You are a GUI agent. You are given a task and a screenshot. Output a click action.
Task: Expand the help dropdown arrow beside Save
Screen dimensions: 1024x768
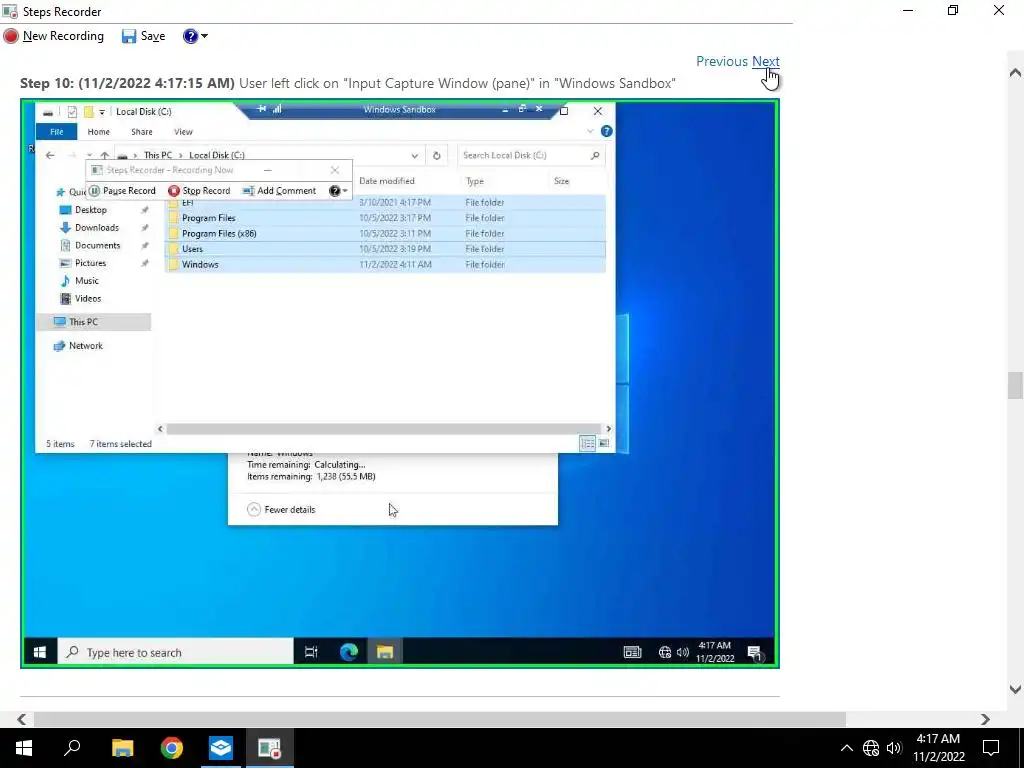point(204,36)
